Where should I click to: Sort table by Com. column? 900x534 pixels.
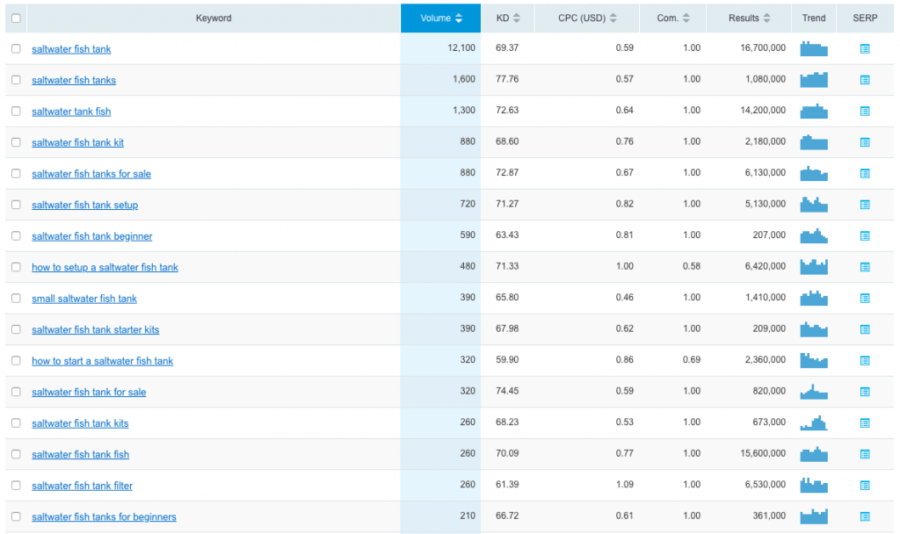click(673, 18)
